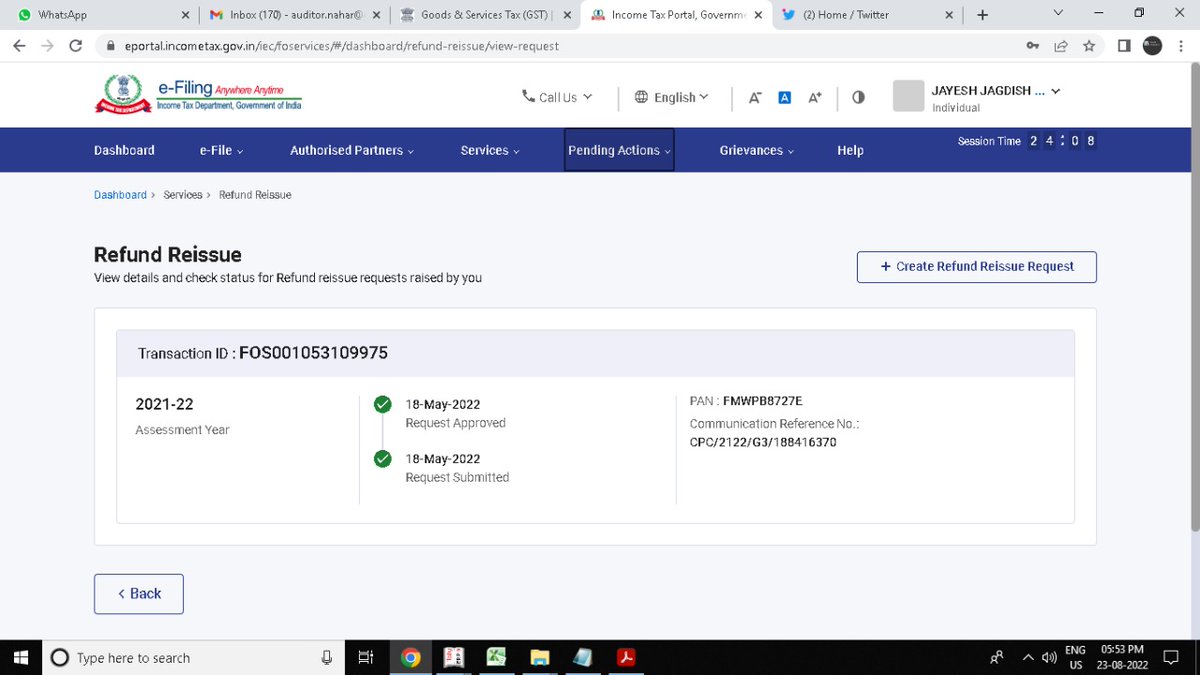Bookmark this page with star icon
Viewport: 1200px width, 675px height.
(1089, 46)
